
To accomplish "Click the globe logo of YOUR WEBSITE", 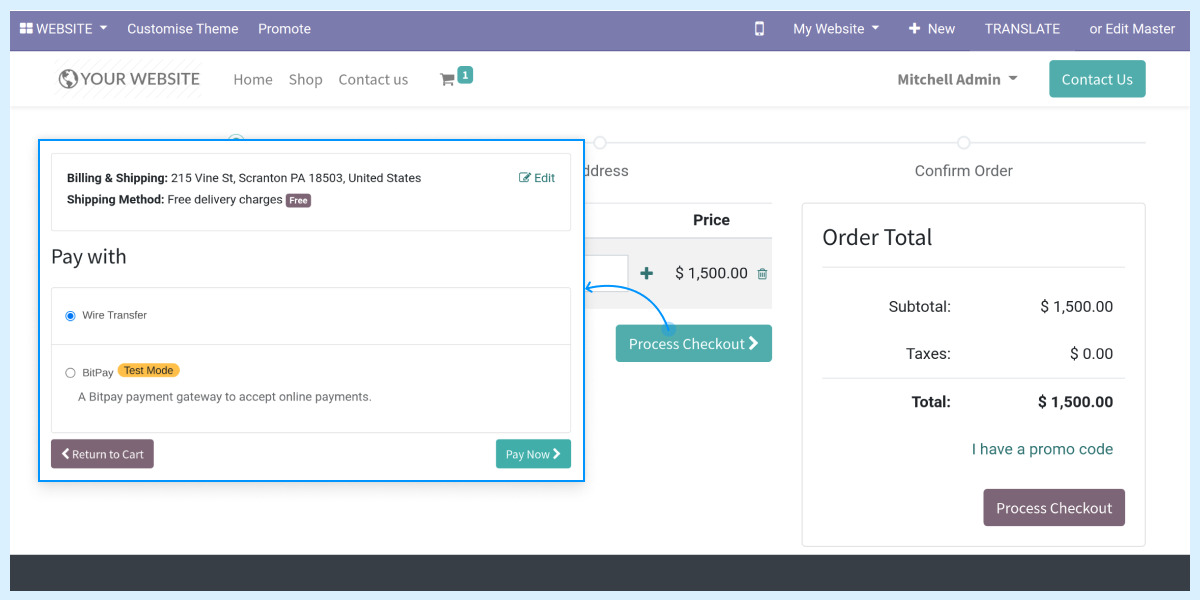I will 66,78.
